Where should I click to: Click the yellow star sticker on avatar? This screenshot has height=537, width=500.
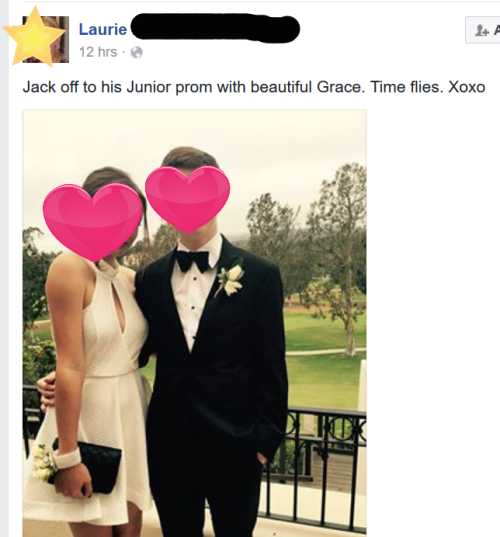coord(34,36)
